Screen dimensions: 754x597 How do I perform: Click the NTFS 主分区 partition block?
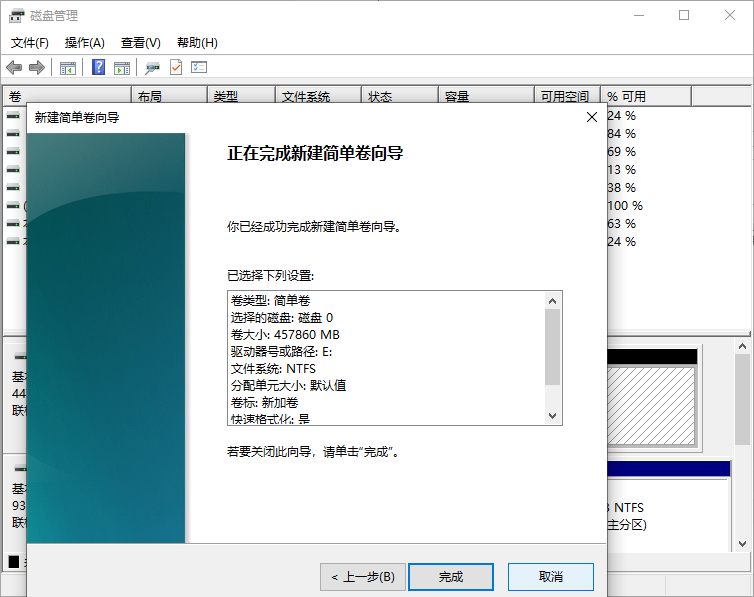click(668, 514)
